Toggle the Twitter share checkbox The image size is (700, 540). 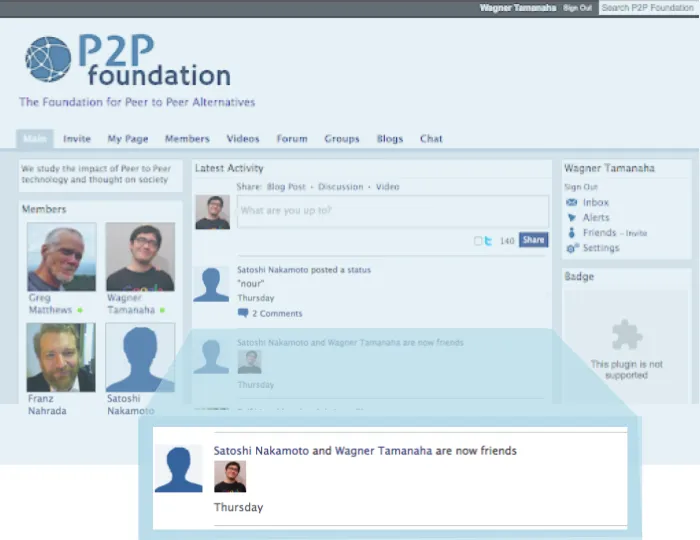click(x=478, y=241)
